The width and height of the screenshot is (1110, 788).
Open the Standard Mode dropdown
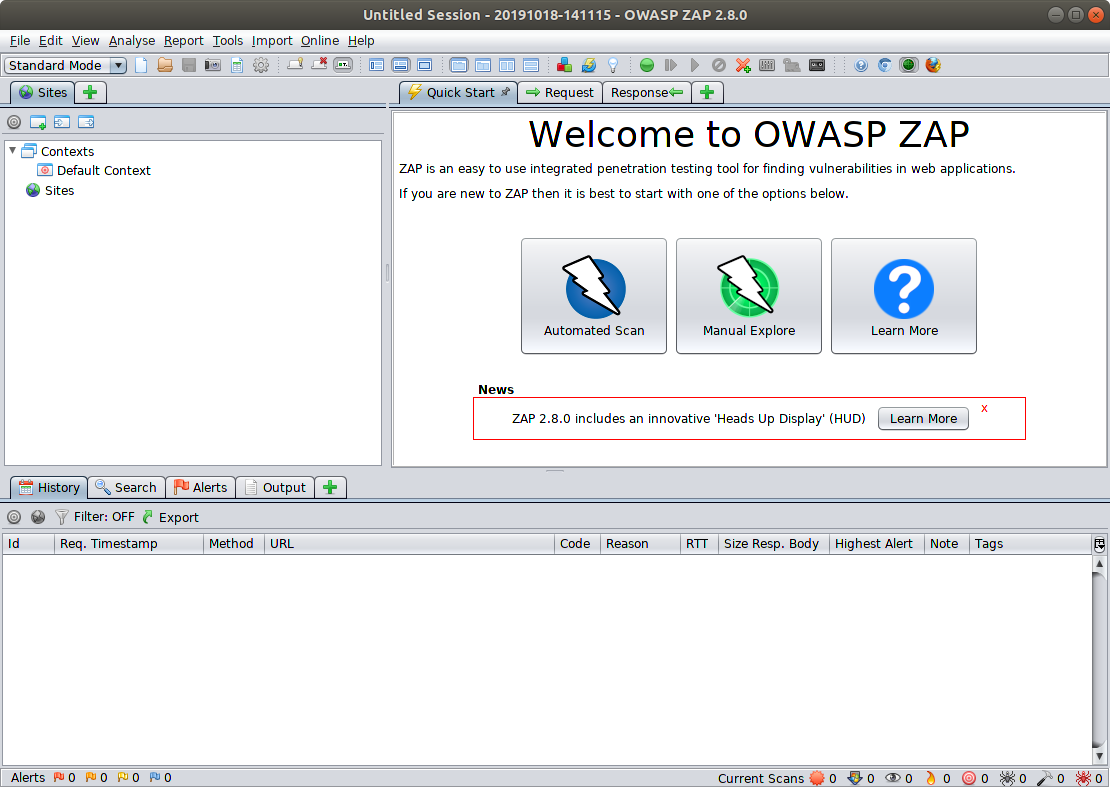(x=65, y=65)
